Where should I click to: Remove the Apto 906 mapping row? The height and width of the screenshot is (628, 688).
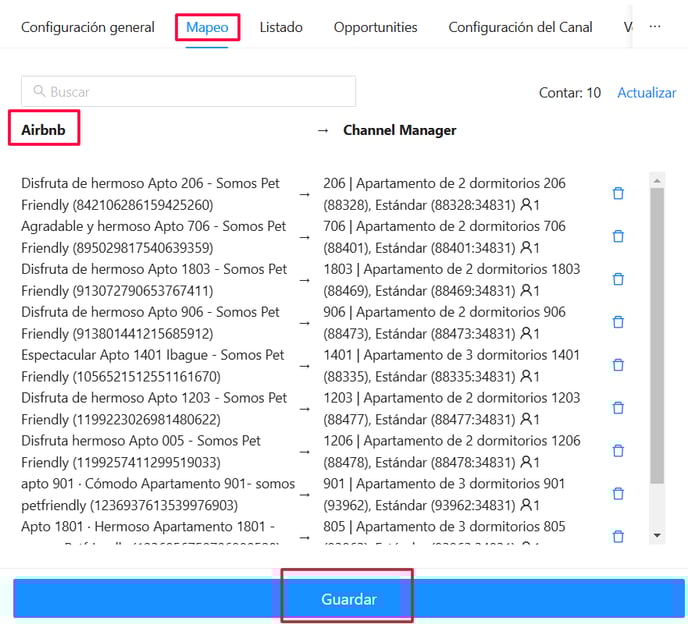[617, 322]
